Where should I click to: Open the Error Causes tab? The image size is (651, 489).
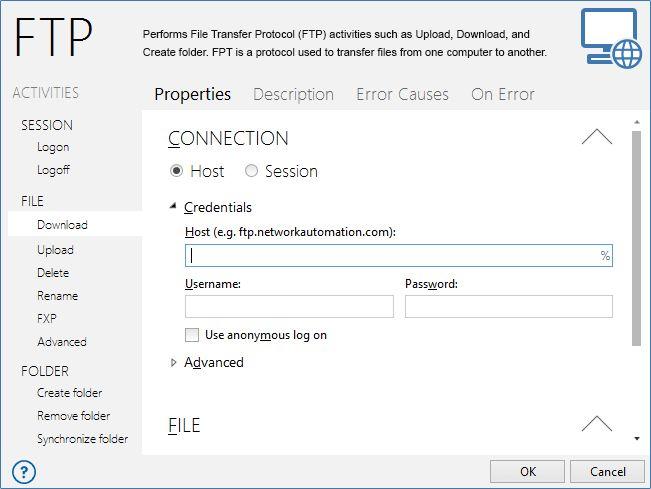(x=402, y=94)
